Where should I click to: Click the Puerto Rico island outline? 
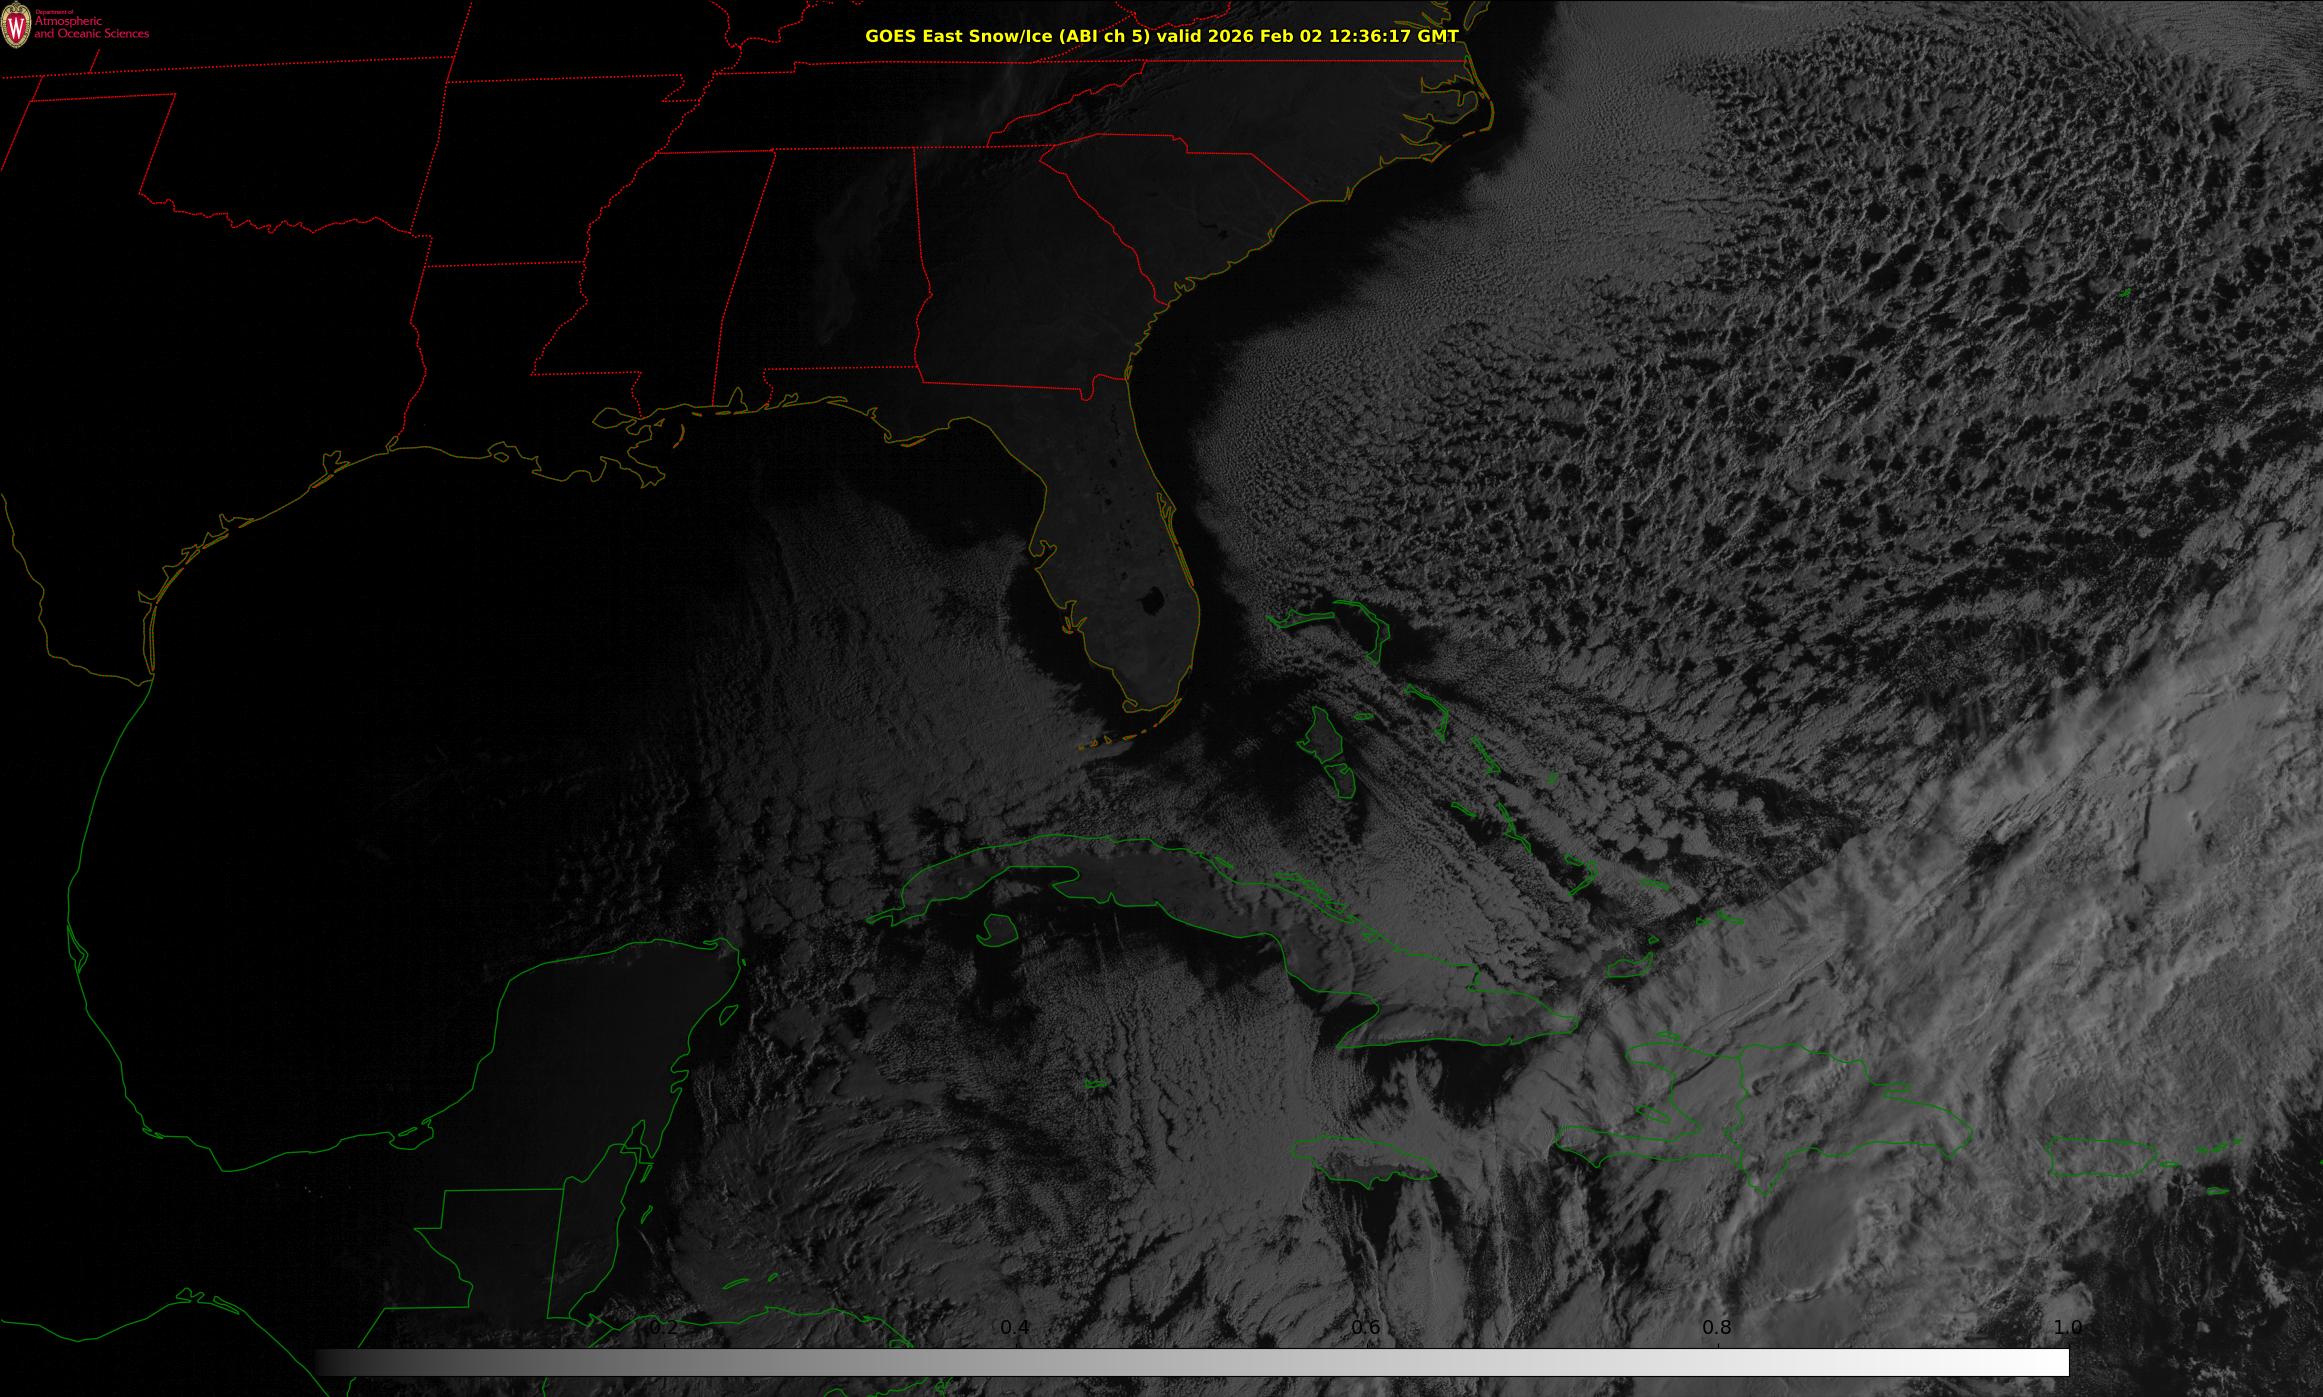pos(2098,1158)
